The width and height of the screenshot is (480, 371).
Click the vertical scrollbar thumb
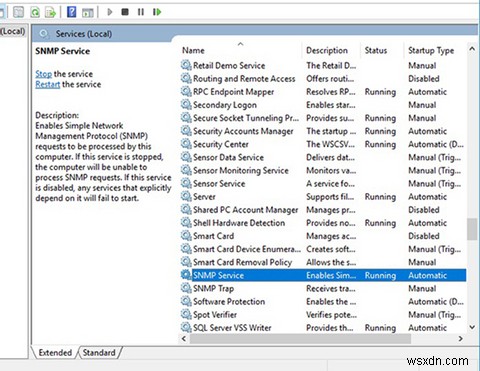click(472, 229)
